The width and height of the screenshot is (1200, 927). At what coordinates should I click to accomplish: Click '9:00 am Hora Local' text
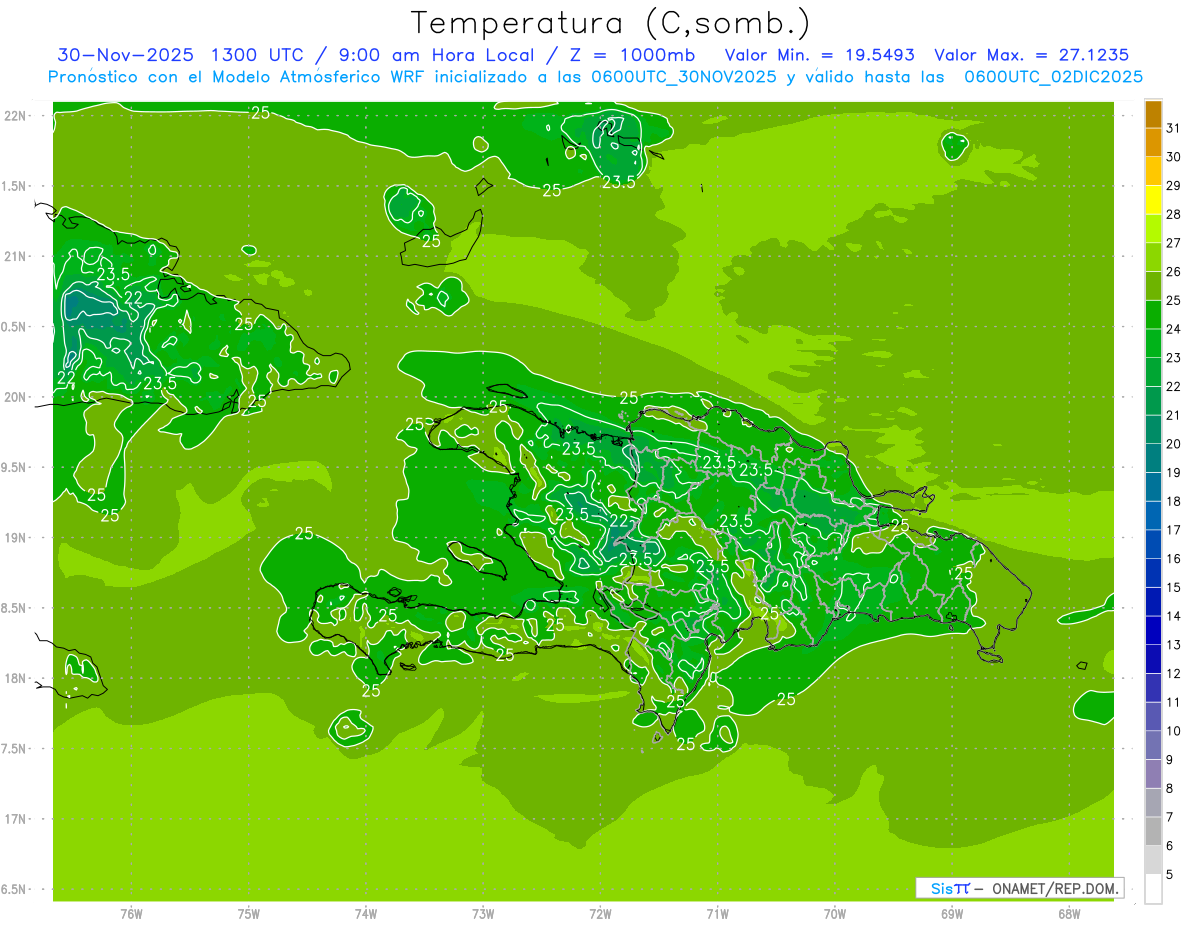click(435, 55)
